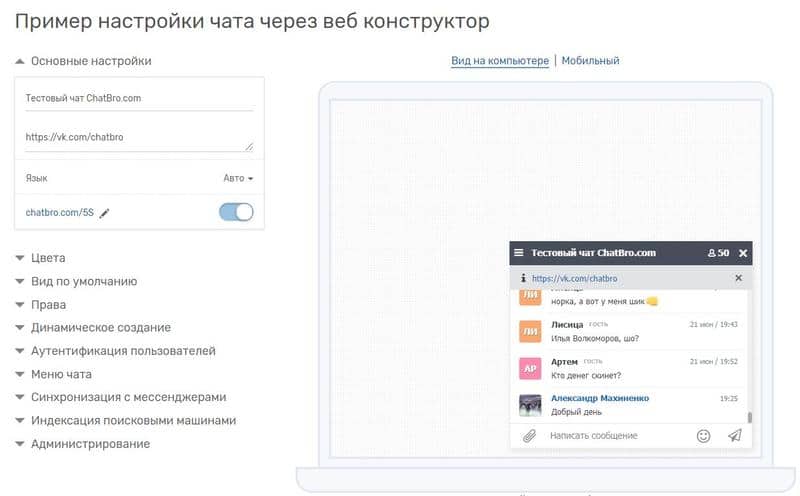
Task: Close the chat widget with the X icon
Action: tap(743, 253)
